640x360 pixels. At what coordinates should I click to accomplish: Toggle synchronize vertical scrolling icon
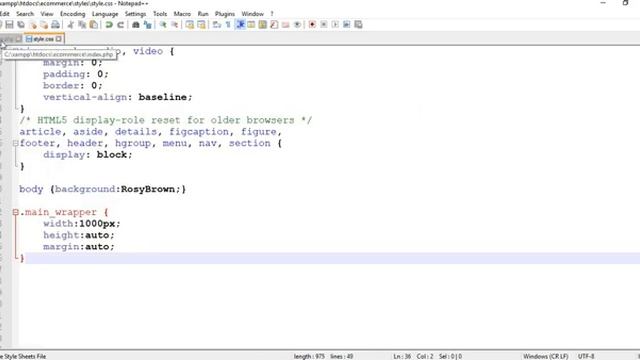(x=190, y=25)
